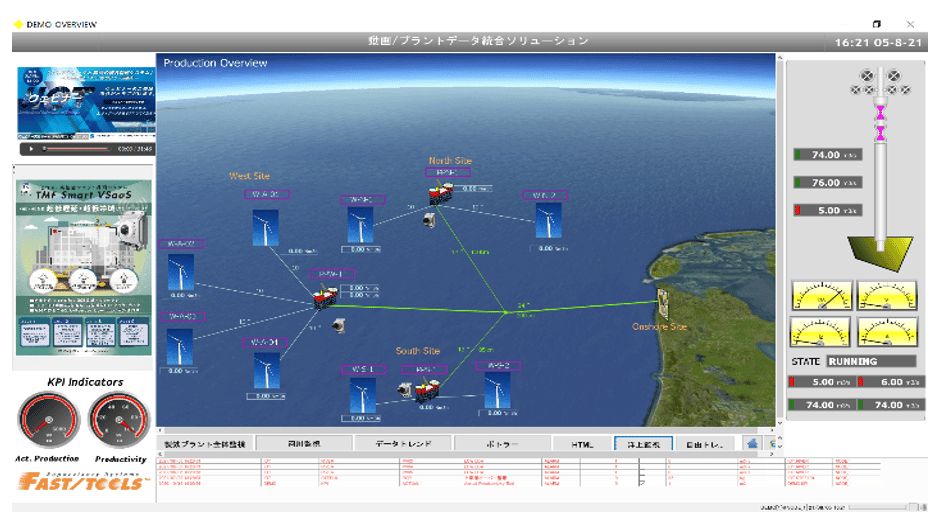
Task: Switch to the HTML tab
Action: [582, 444]
